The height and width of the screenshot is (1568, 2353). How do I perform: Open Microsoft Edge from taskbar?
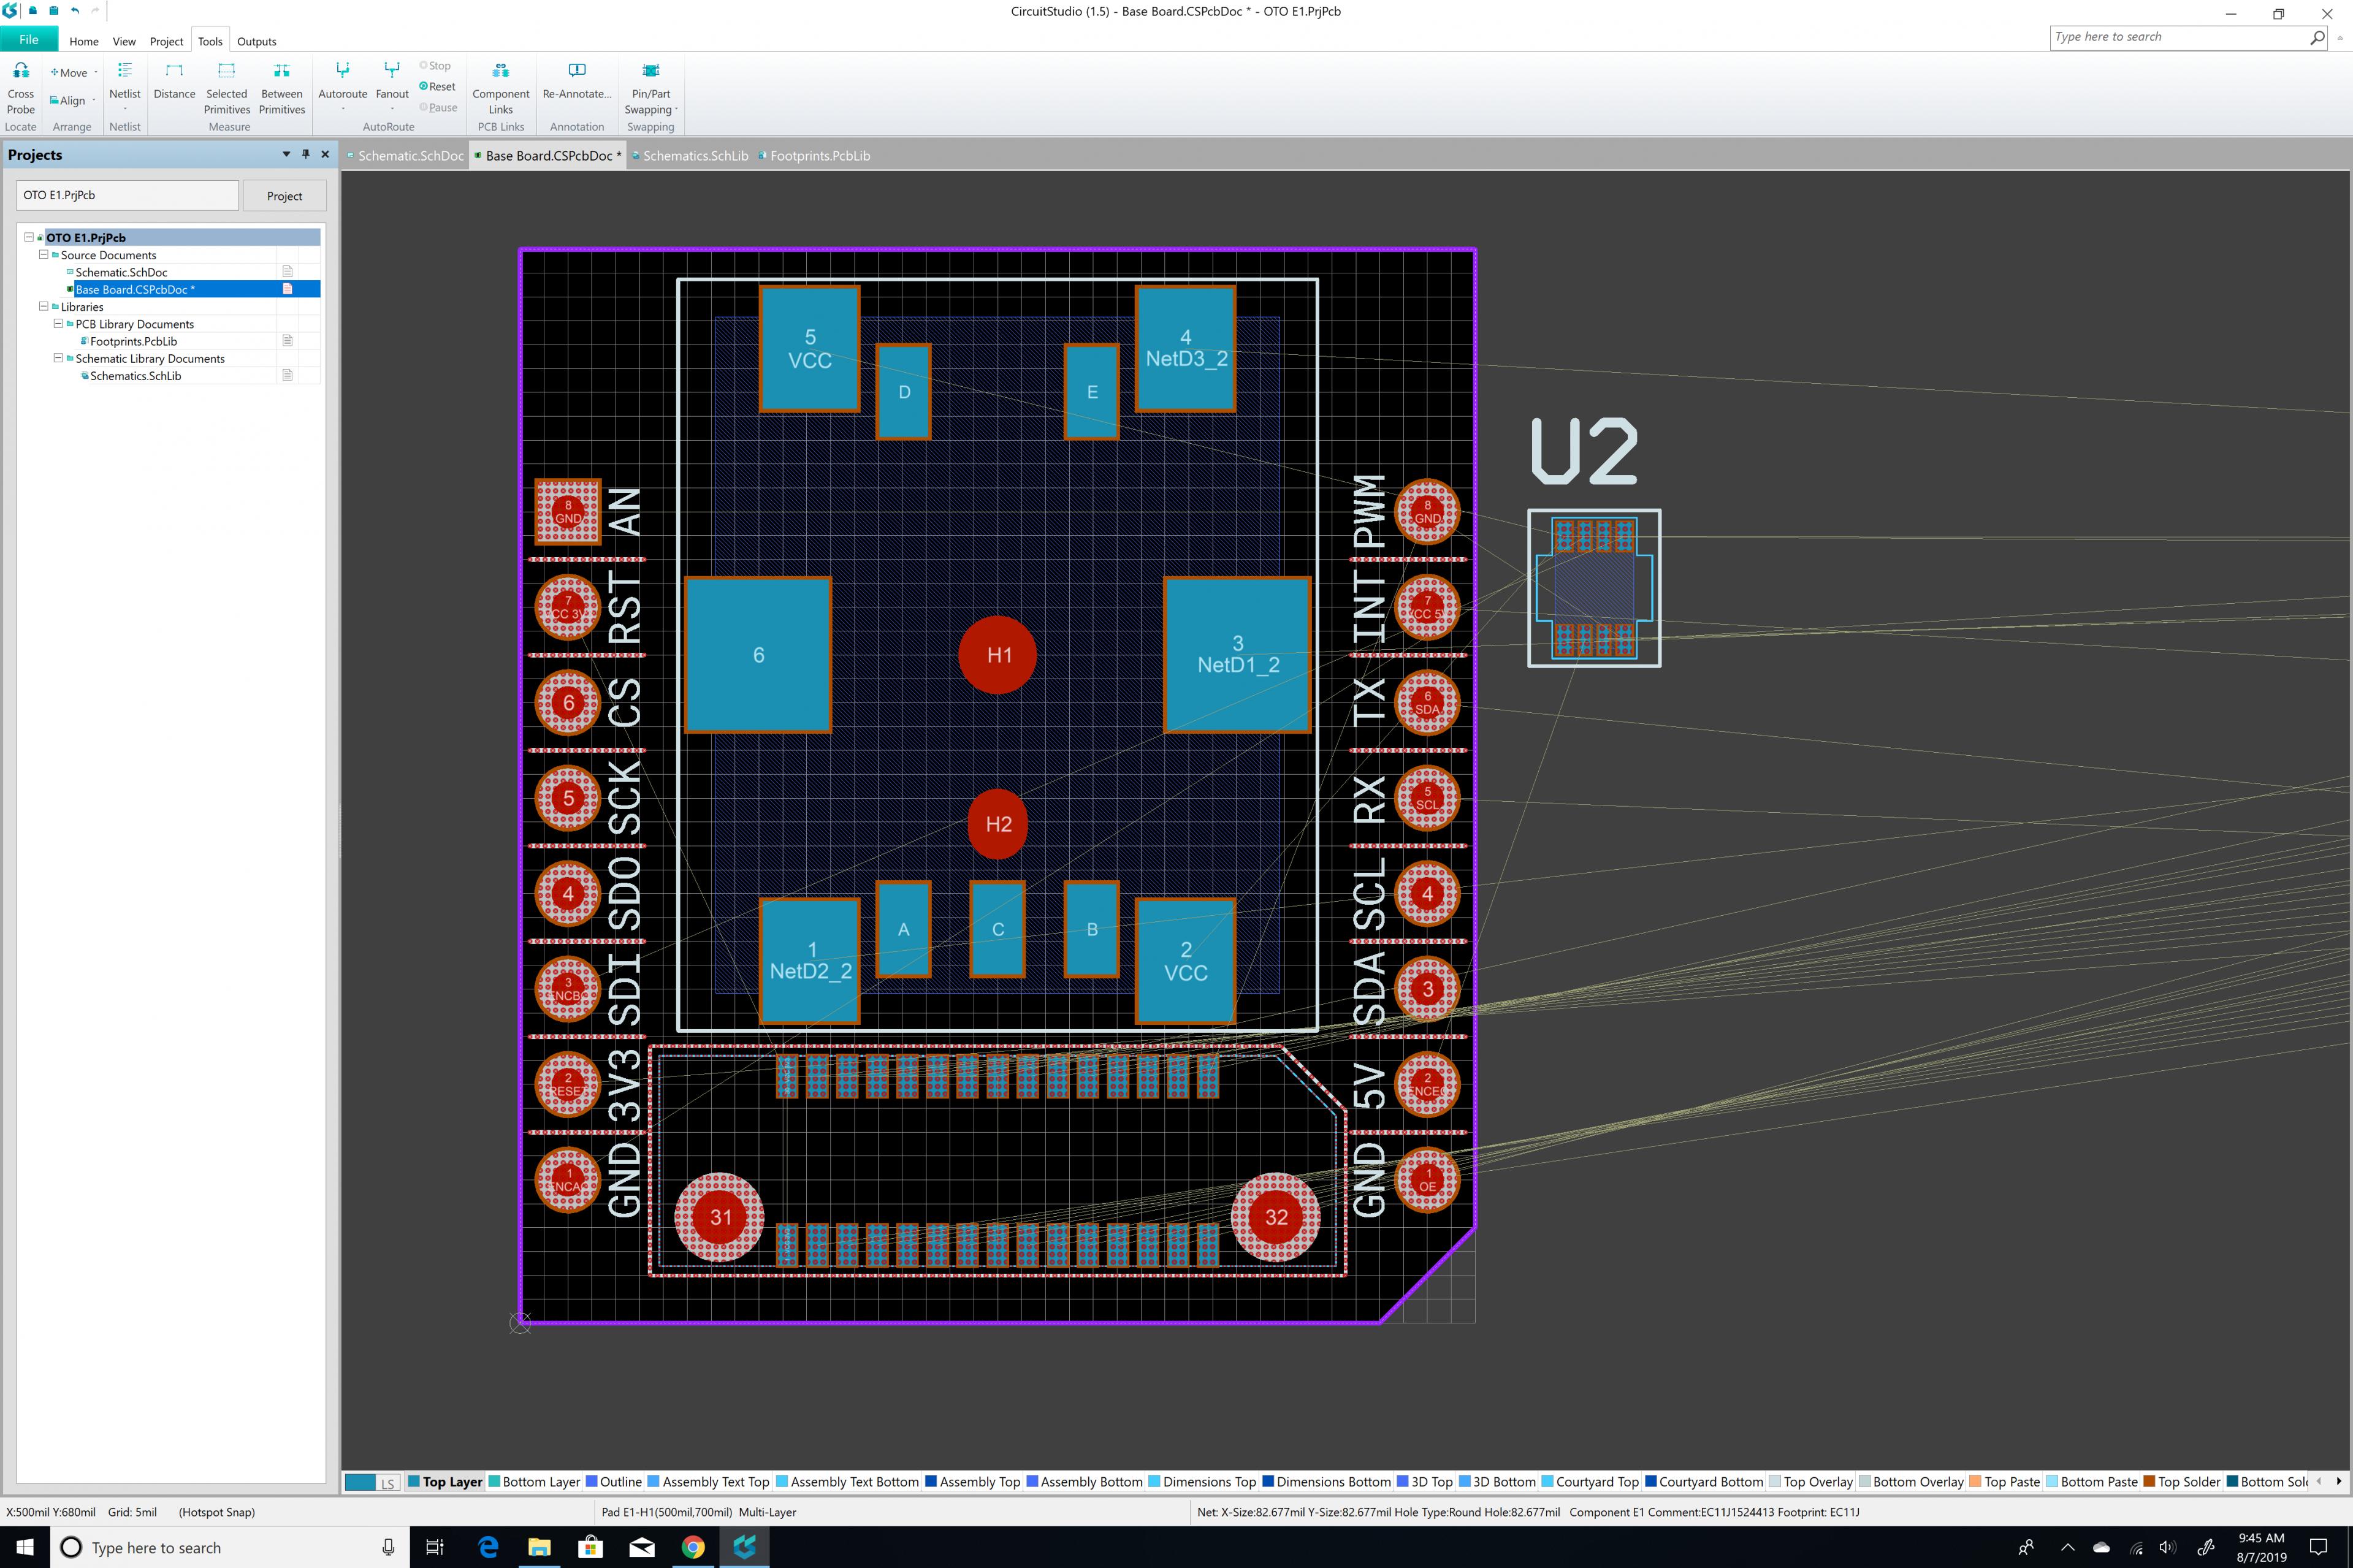(x=488, y=1547)
